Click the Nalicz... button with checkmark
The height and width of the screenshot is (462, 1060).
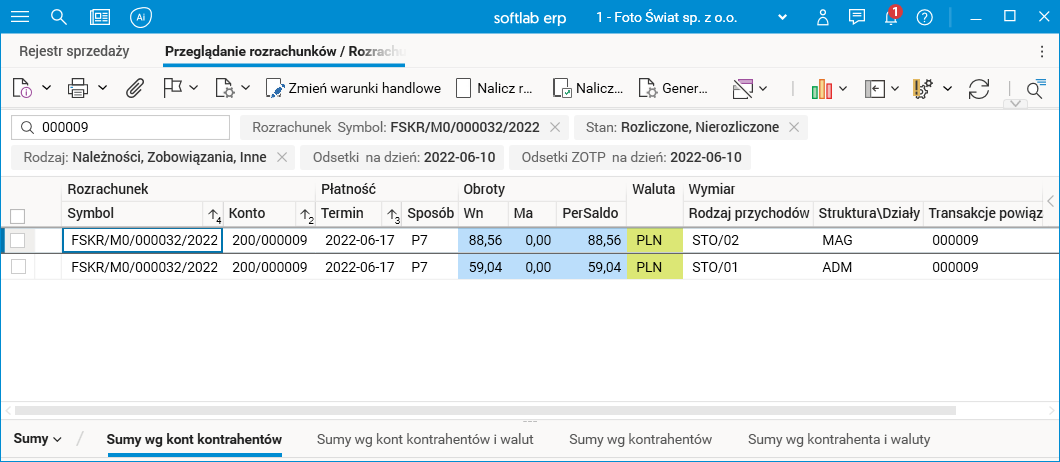[588, 88]
